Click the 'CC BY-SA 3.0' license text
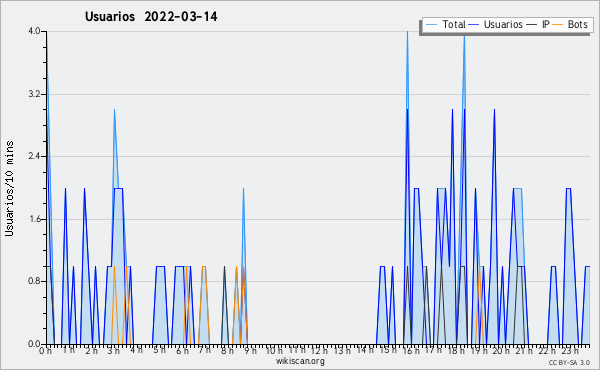Screen dimensions: 600x370 569,362
